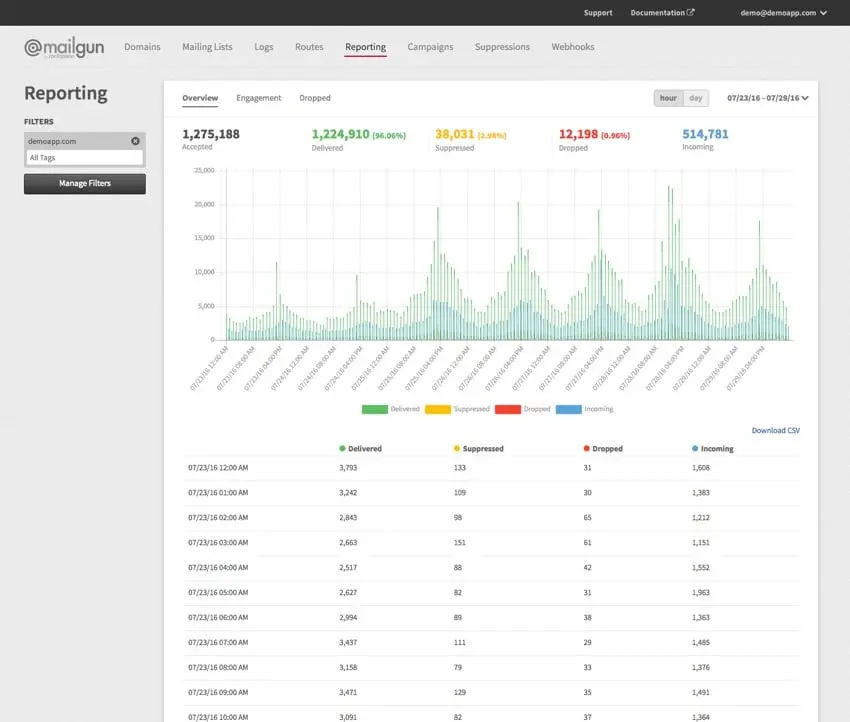Switch to the Engagement tab
850x722 pixels.
pos(259,98)
